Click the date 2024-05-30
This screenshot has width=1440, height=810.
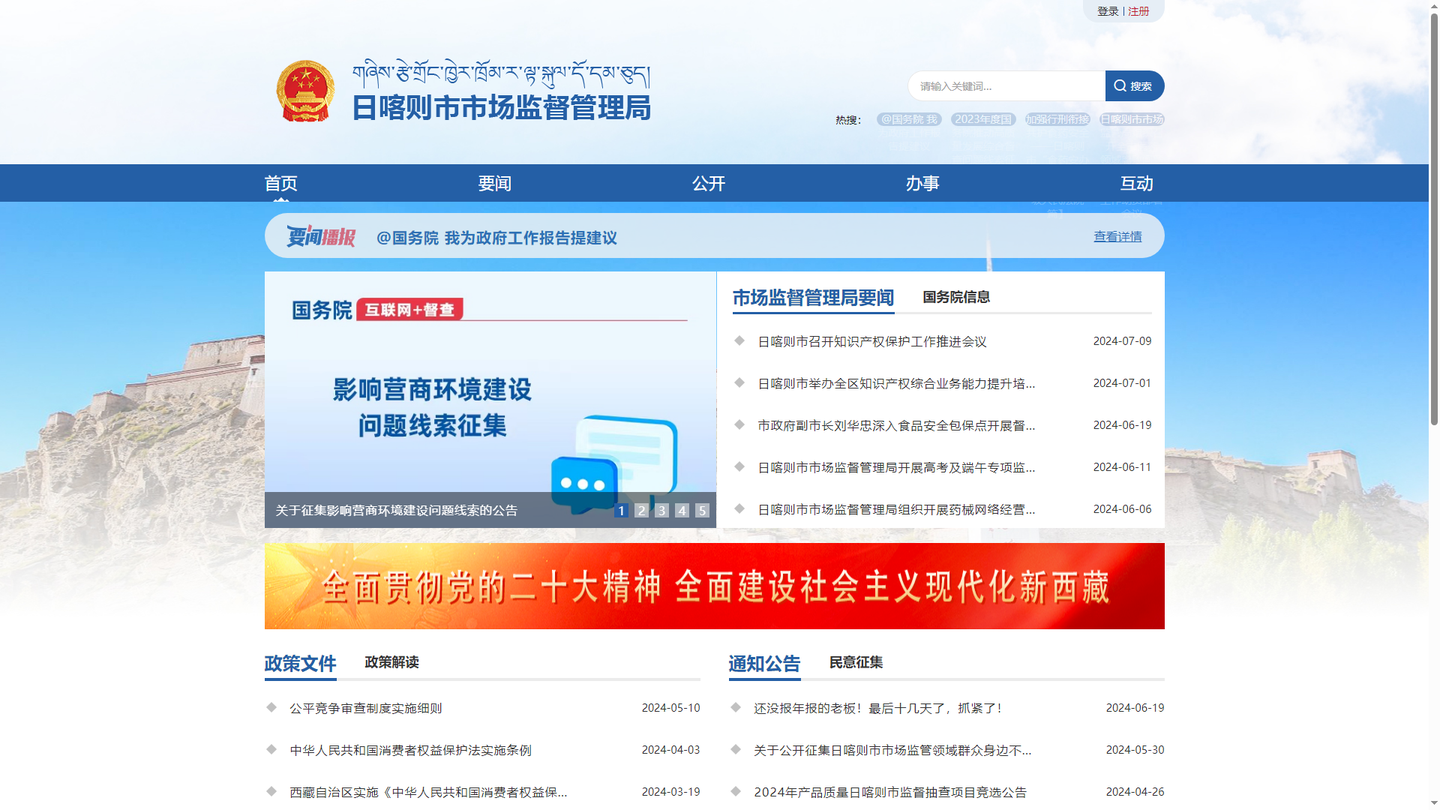1135,750
